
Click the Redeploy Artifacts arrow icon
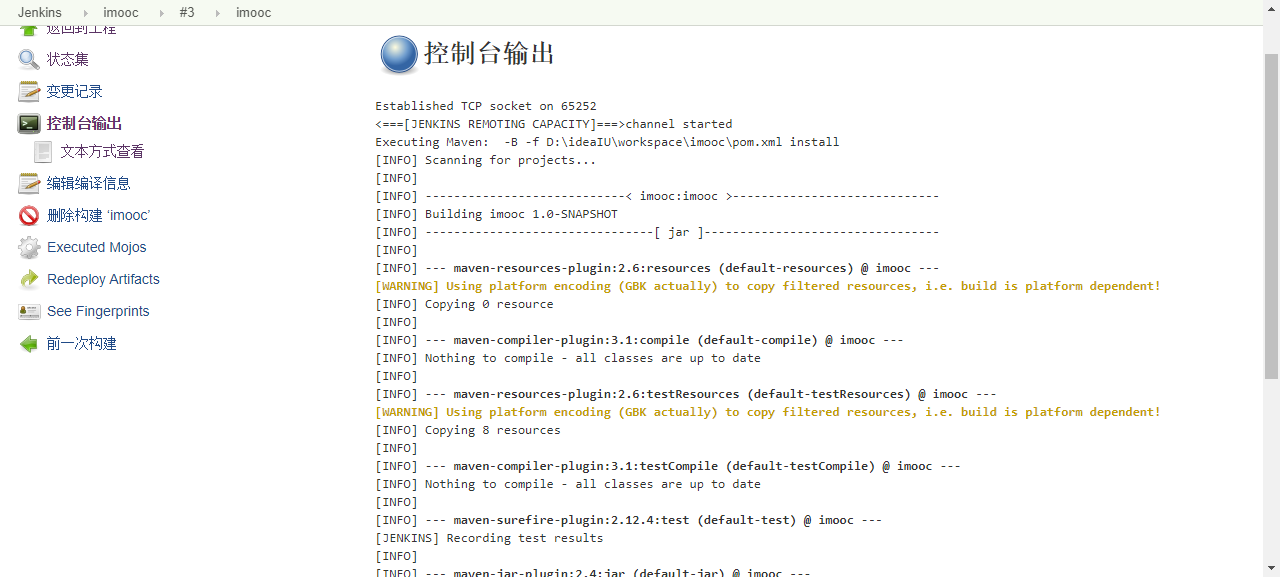tap(29, 279)
